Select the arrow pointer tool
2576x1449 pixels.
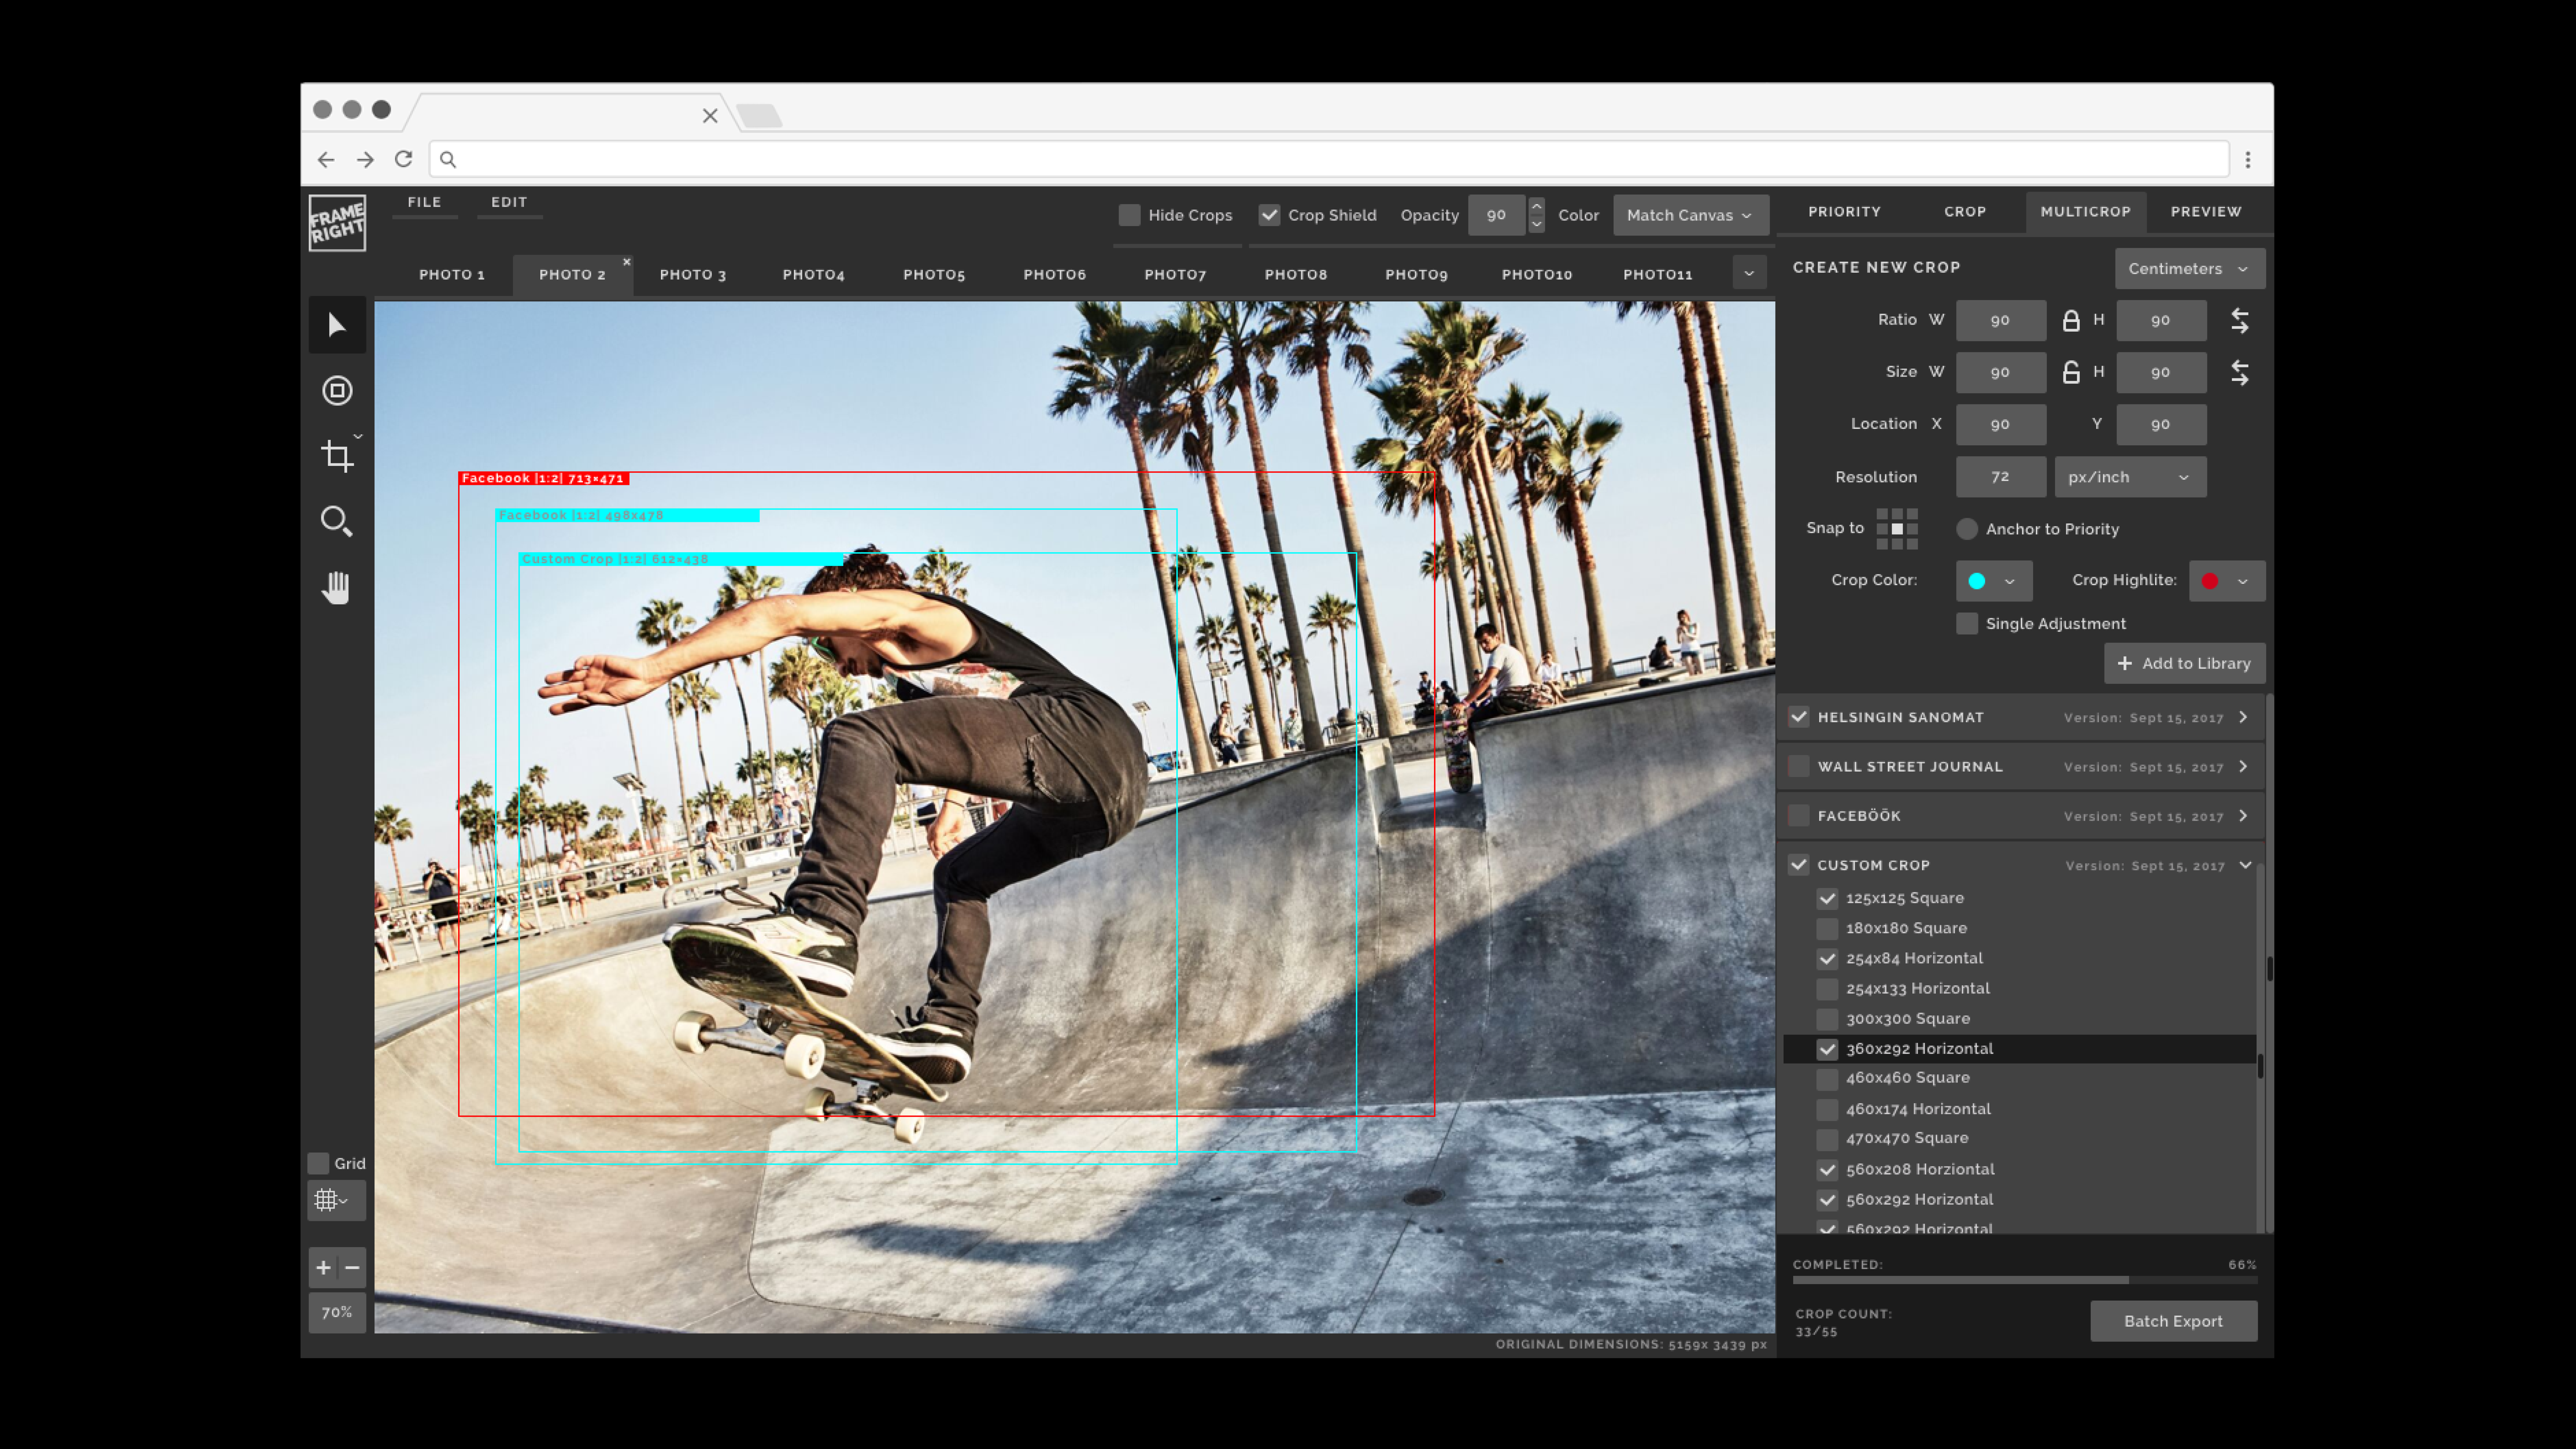(337, 325)
